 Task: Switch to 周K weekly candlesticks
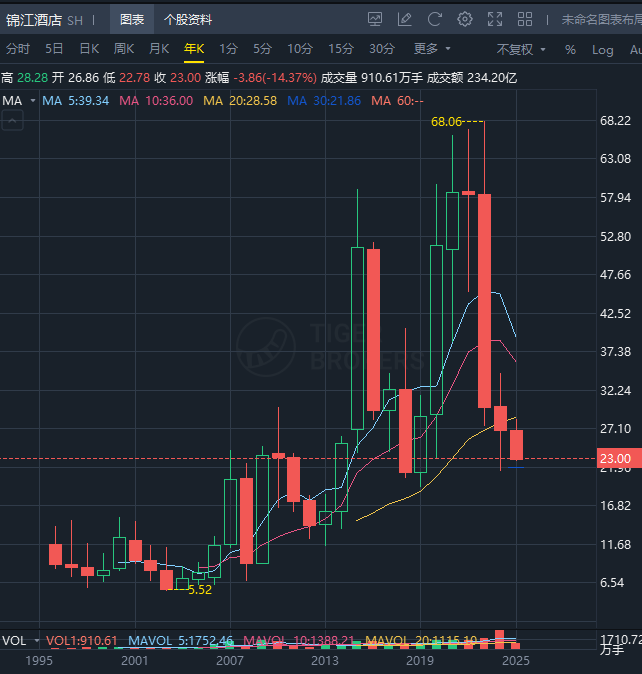click(x=124, y=49)
